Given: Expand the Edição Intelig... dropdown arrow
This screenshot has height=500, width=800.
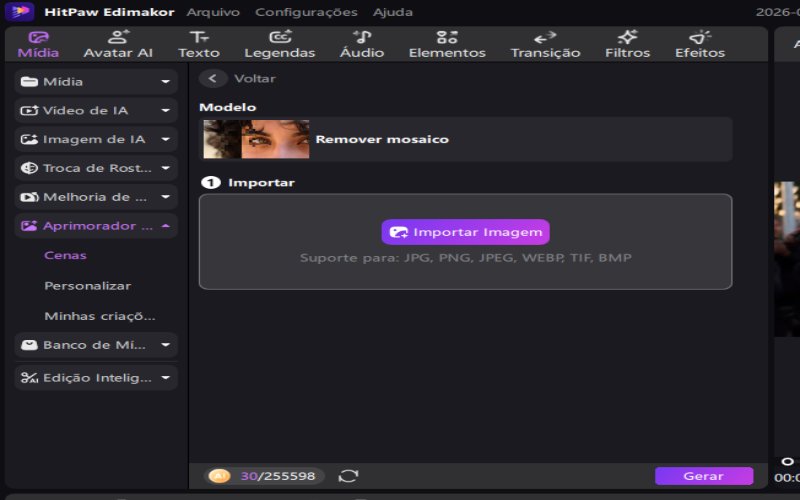Looking at the screenshot, I should click(x=165, y=378).
